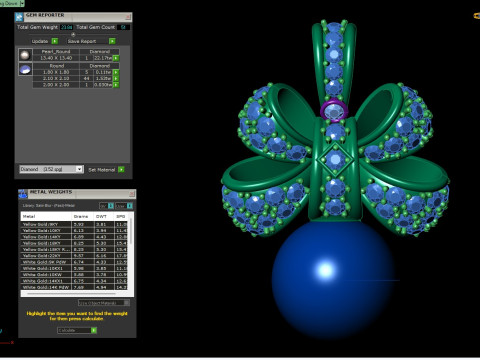
Task: Click the Update label in Gem Reporter
Action: (x=40, y=41)
